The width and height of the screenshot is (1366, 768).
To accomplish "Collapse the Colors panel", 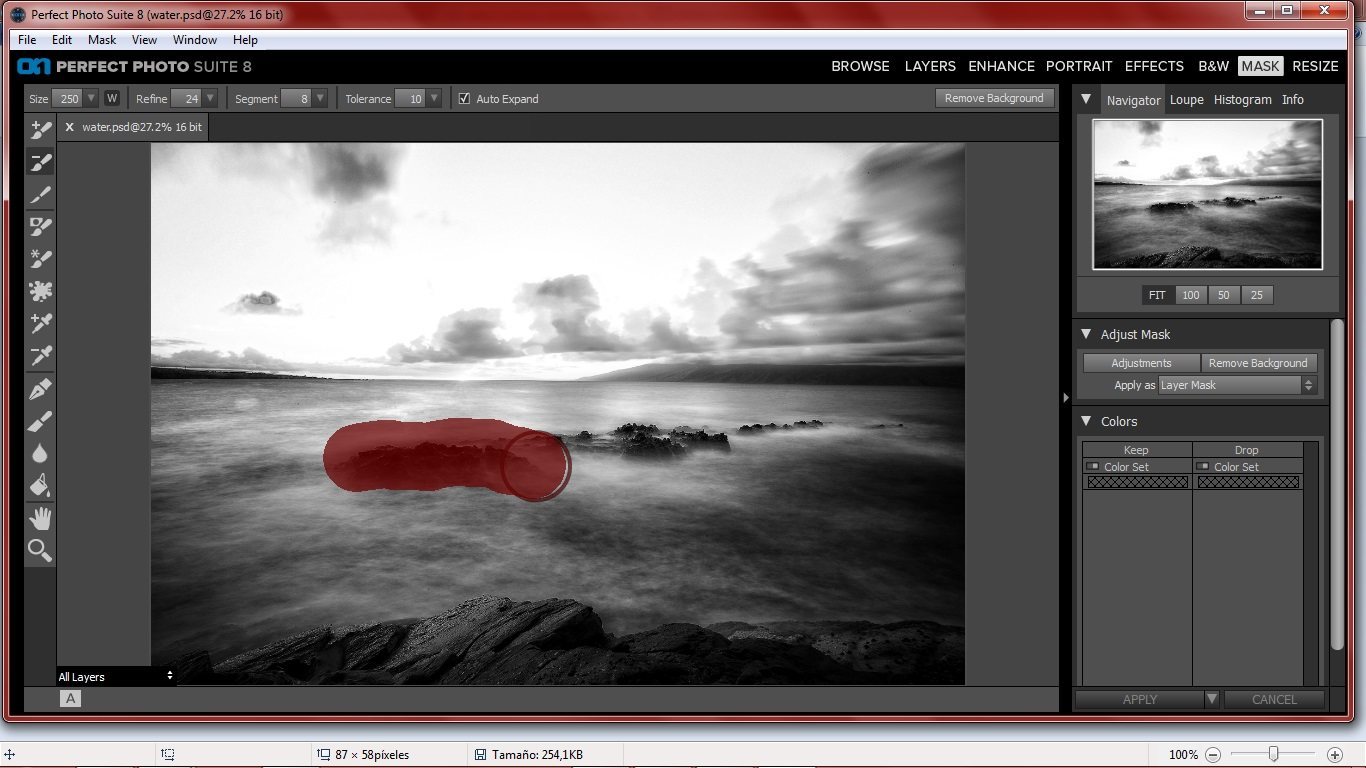I will pos(1086,421).
